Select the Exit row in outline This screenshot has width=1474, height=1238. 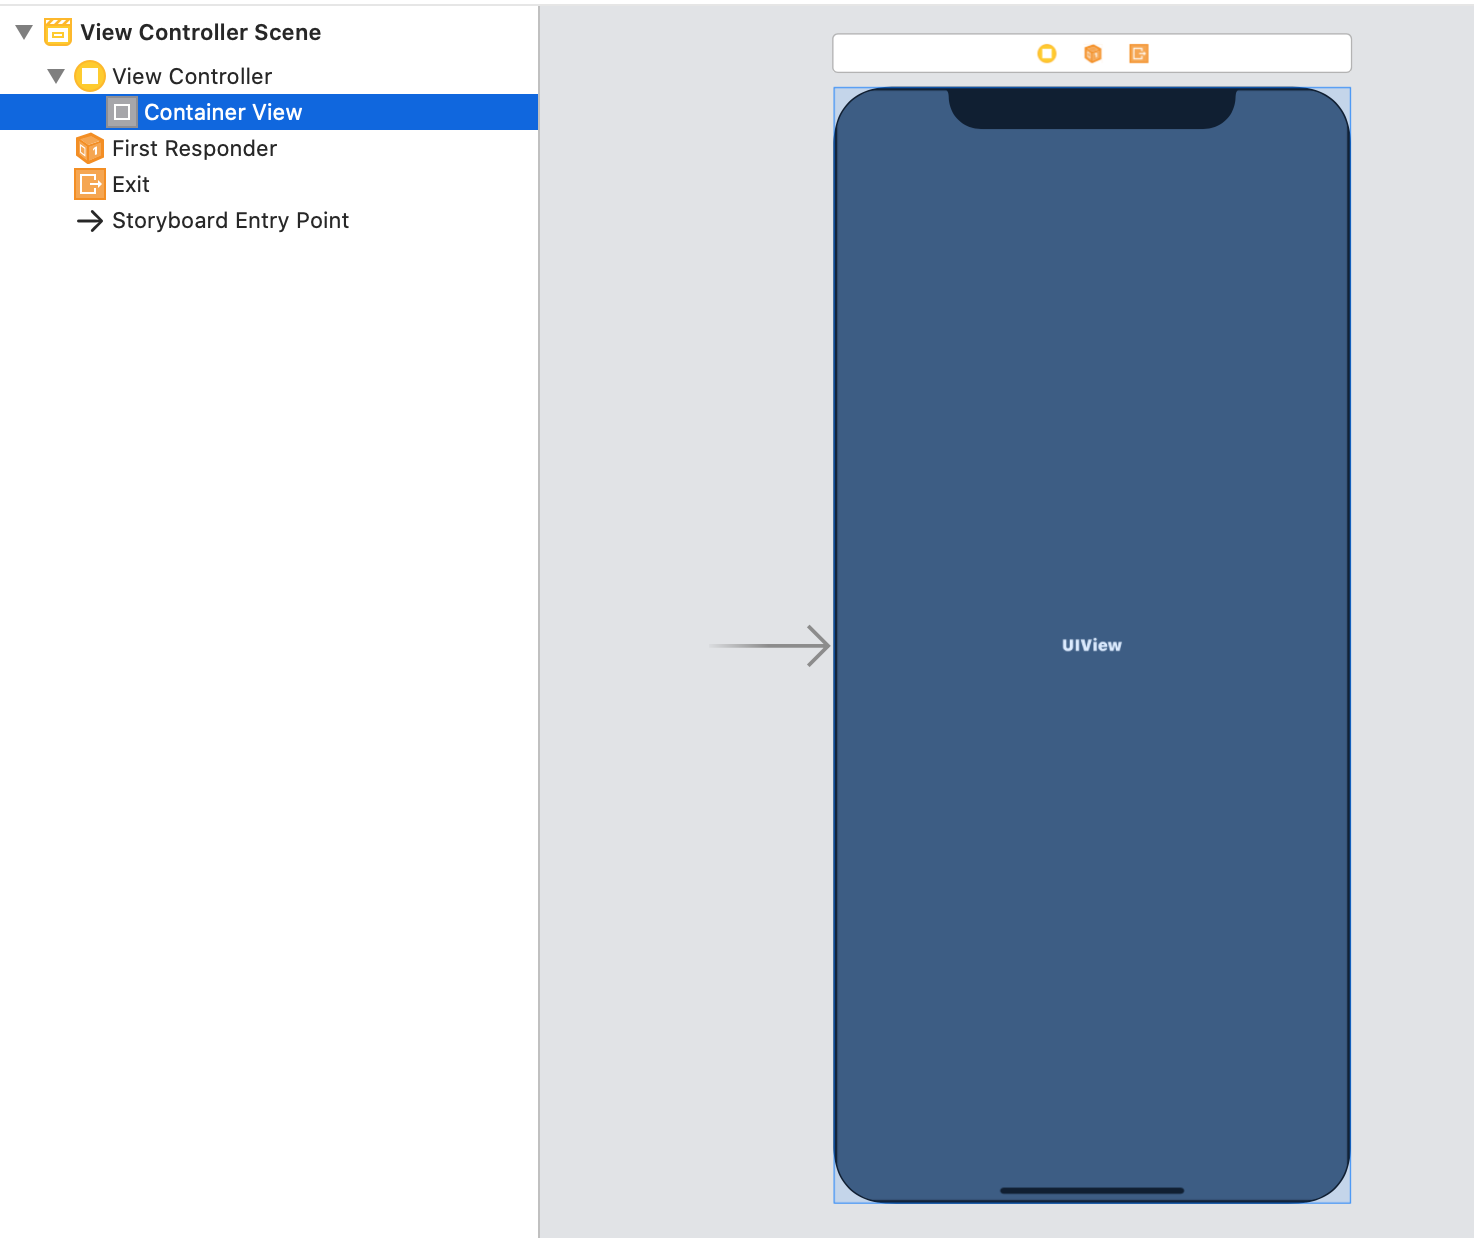(269, 184)
